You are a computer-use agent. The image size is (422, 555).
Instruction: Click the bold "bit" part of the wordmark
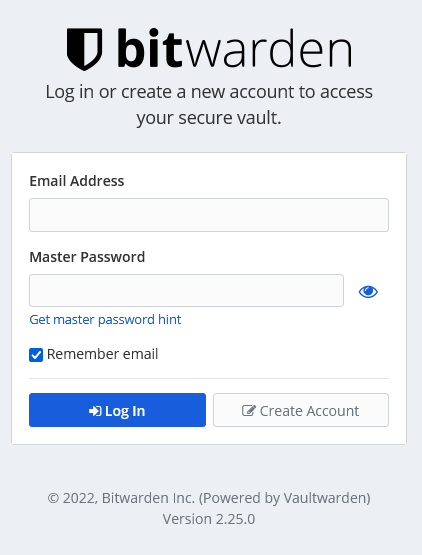tap(150, 48)
